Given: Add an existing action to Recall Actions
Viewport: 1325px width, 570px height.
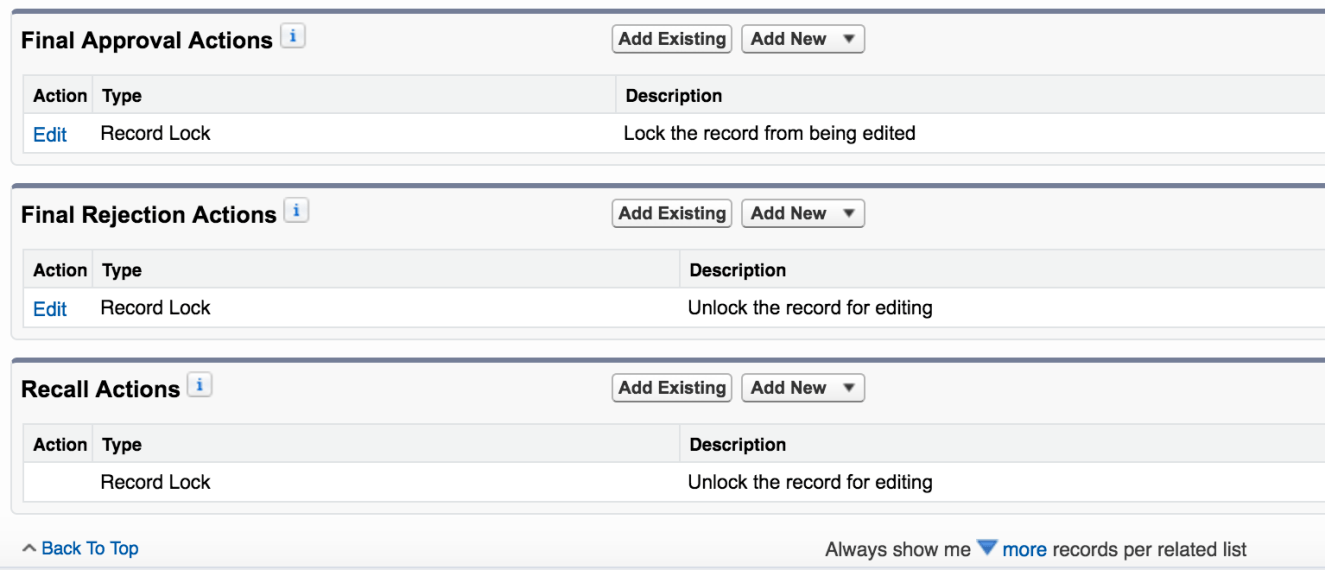Looking at the screenshot, I should point(672,388).
